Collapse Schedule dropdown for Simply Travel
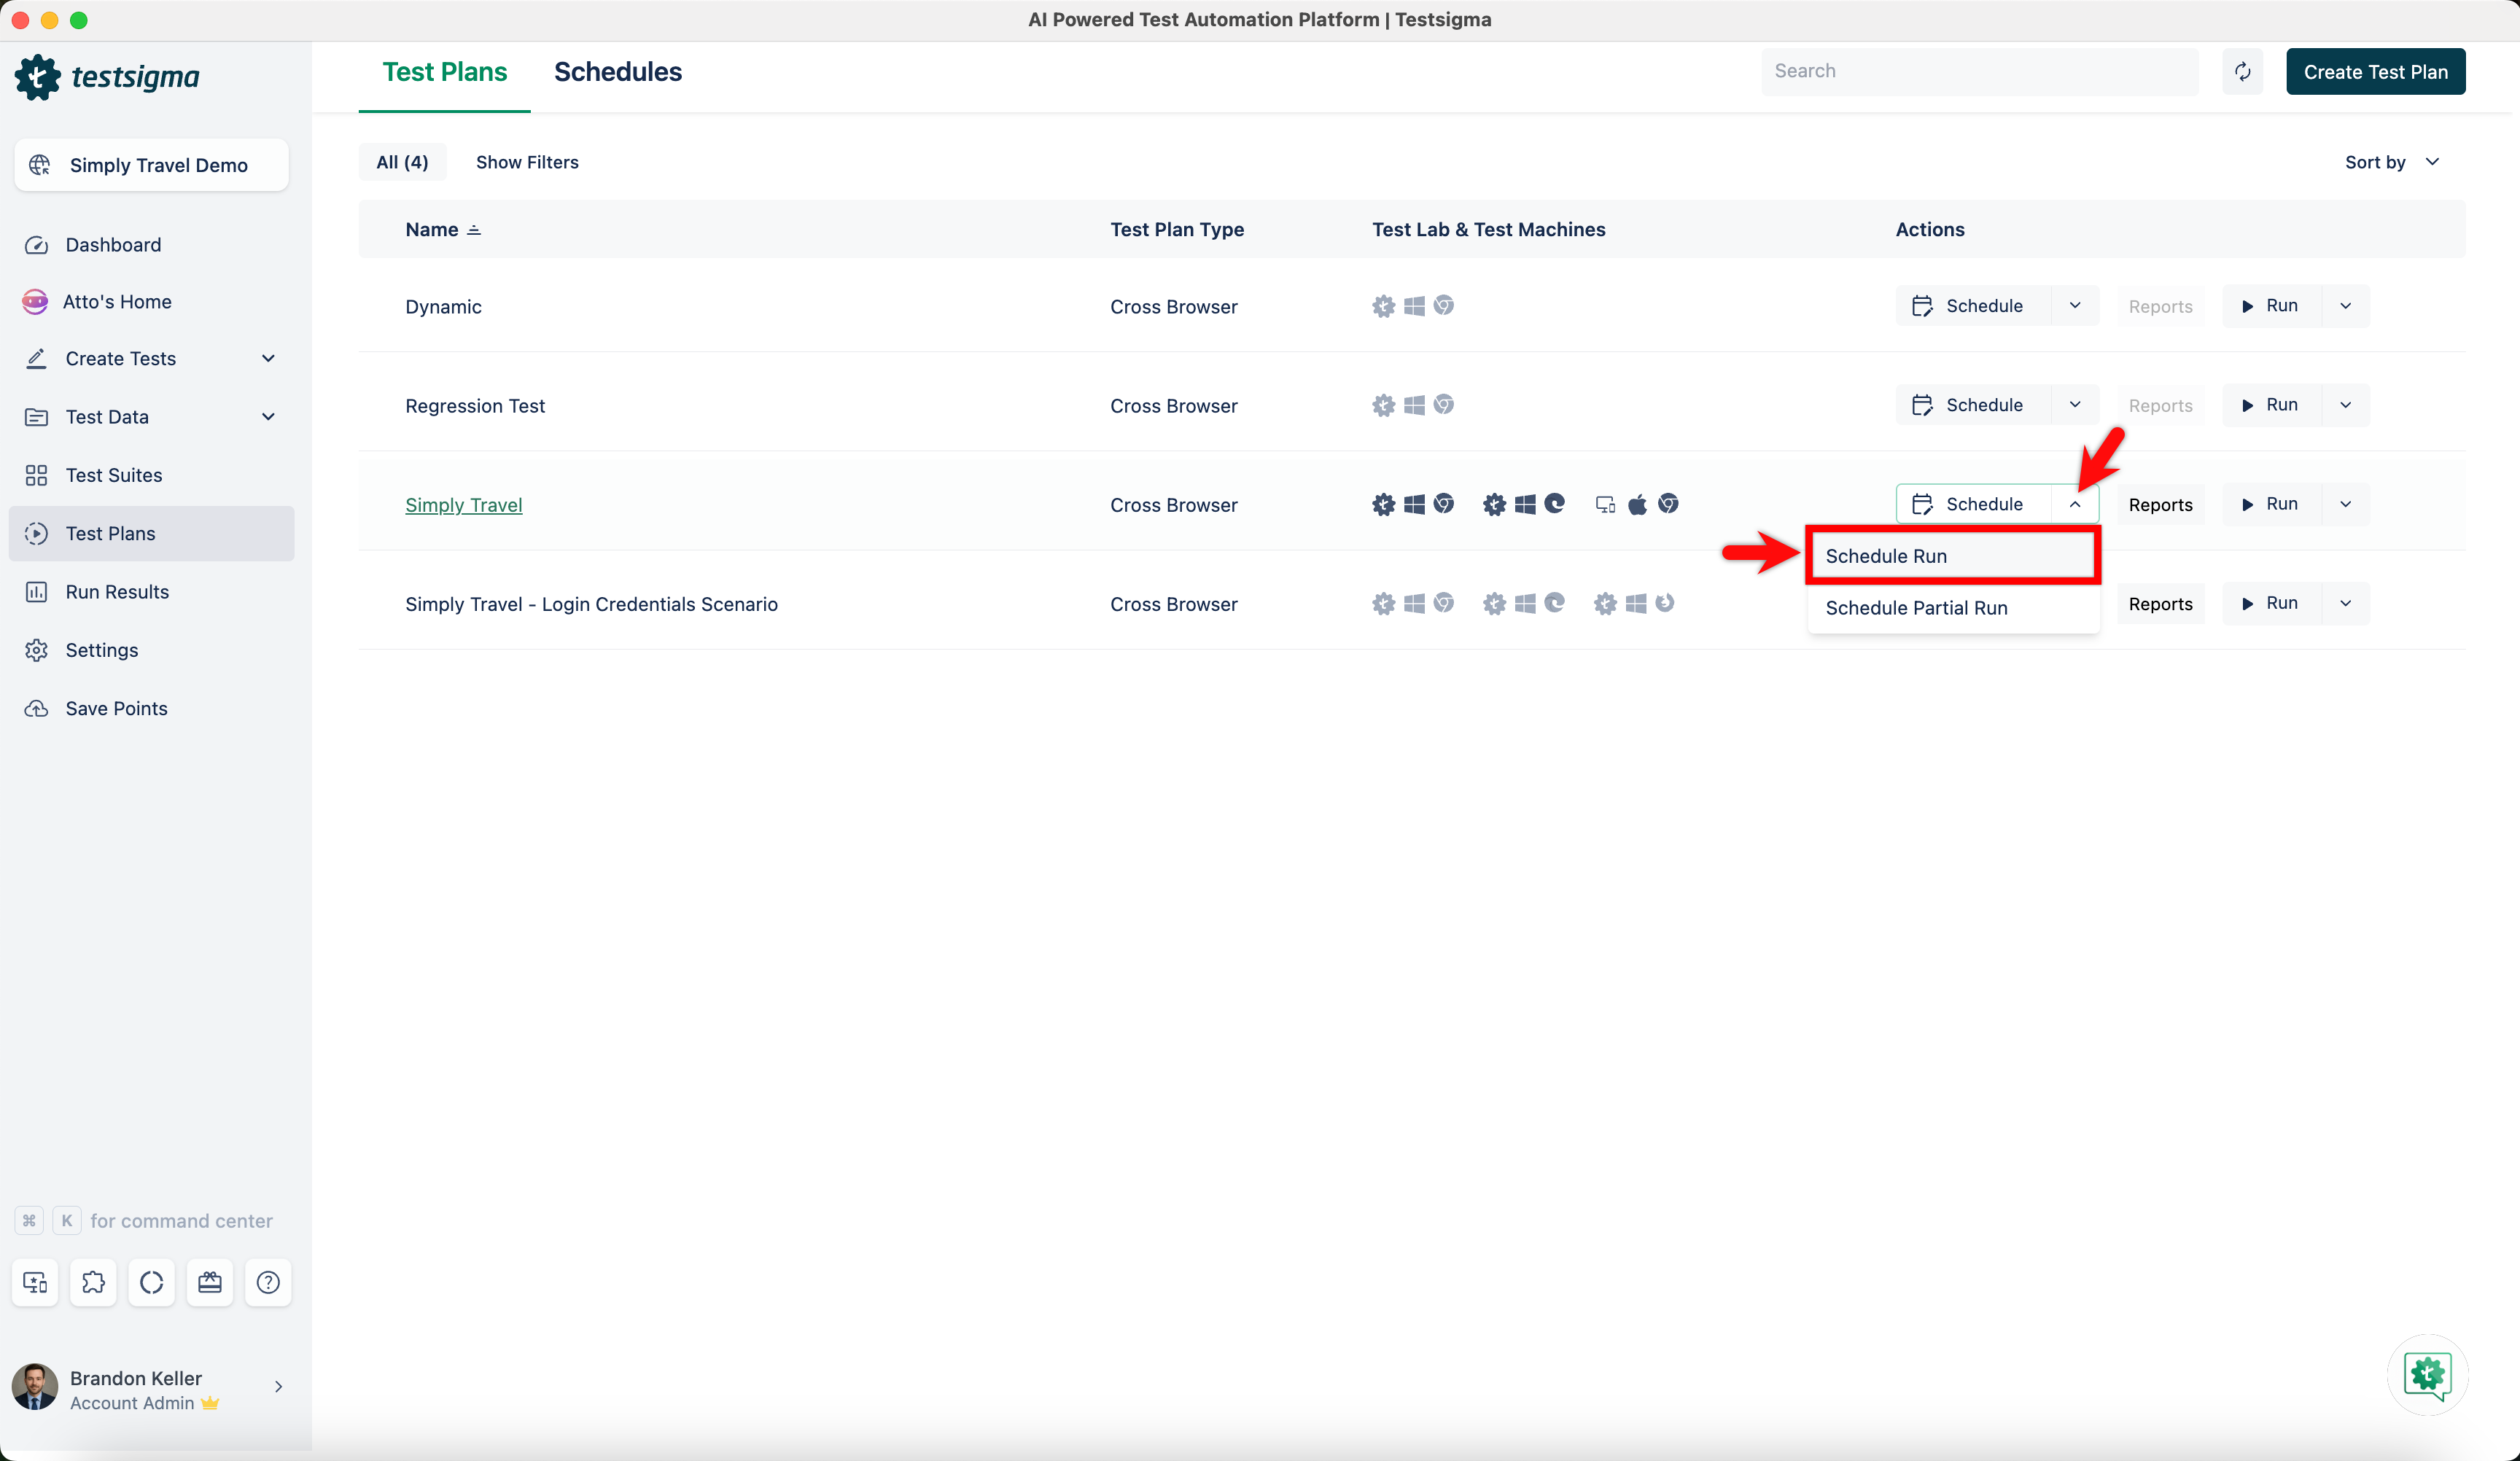The width and height of the screenshot is (2520, 1461). 2075,504
